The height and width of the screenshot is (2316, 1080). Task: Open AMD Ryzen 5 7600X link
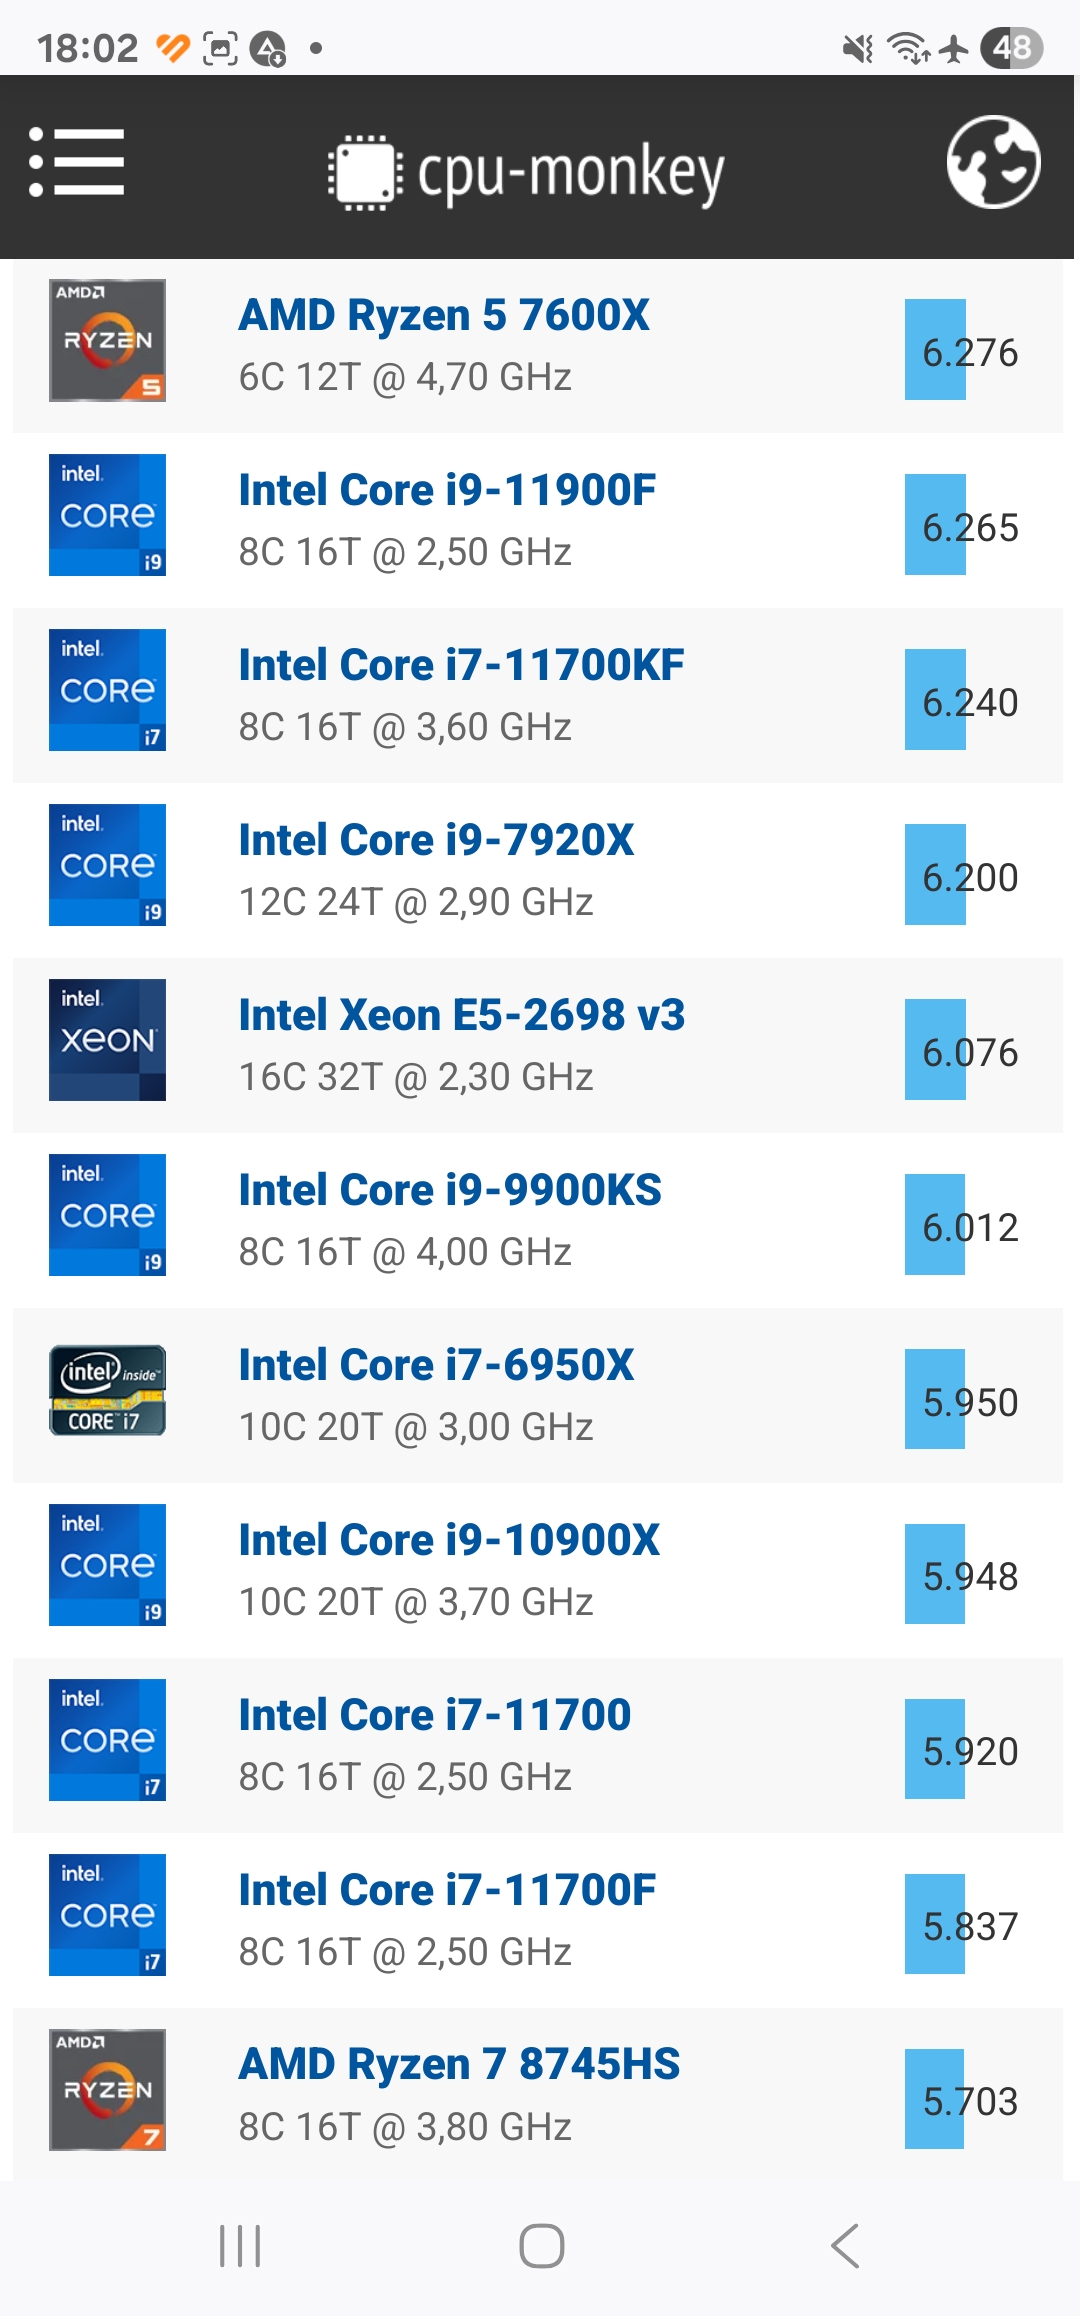tap(444, 315)
